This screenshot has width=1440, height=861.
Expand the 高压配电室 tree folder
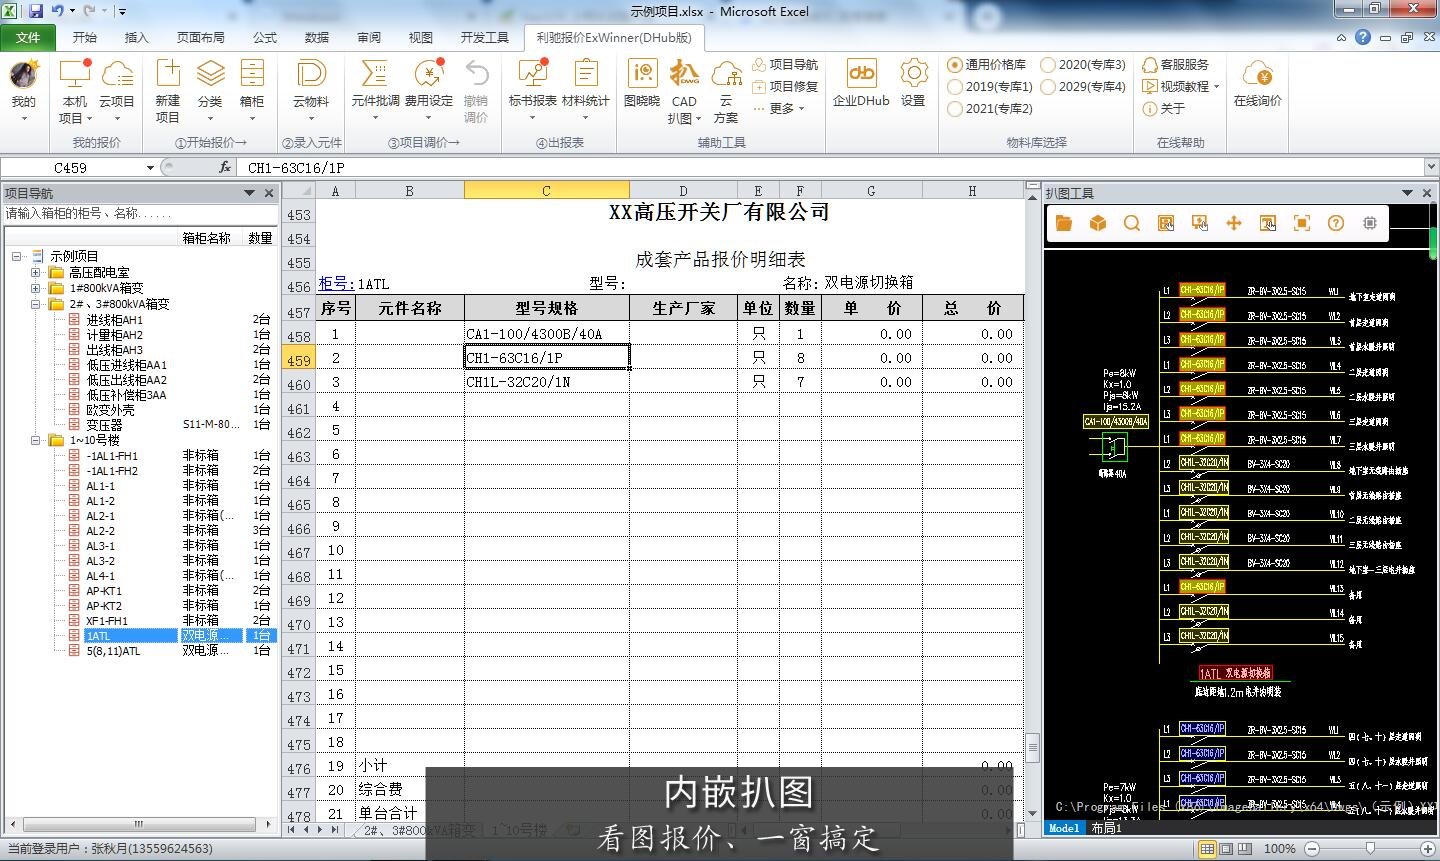pos(36,272)
